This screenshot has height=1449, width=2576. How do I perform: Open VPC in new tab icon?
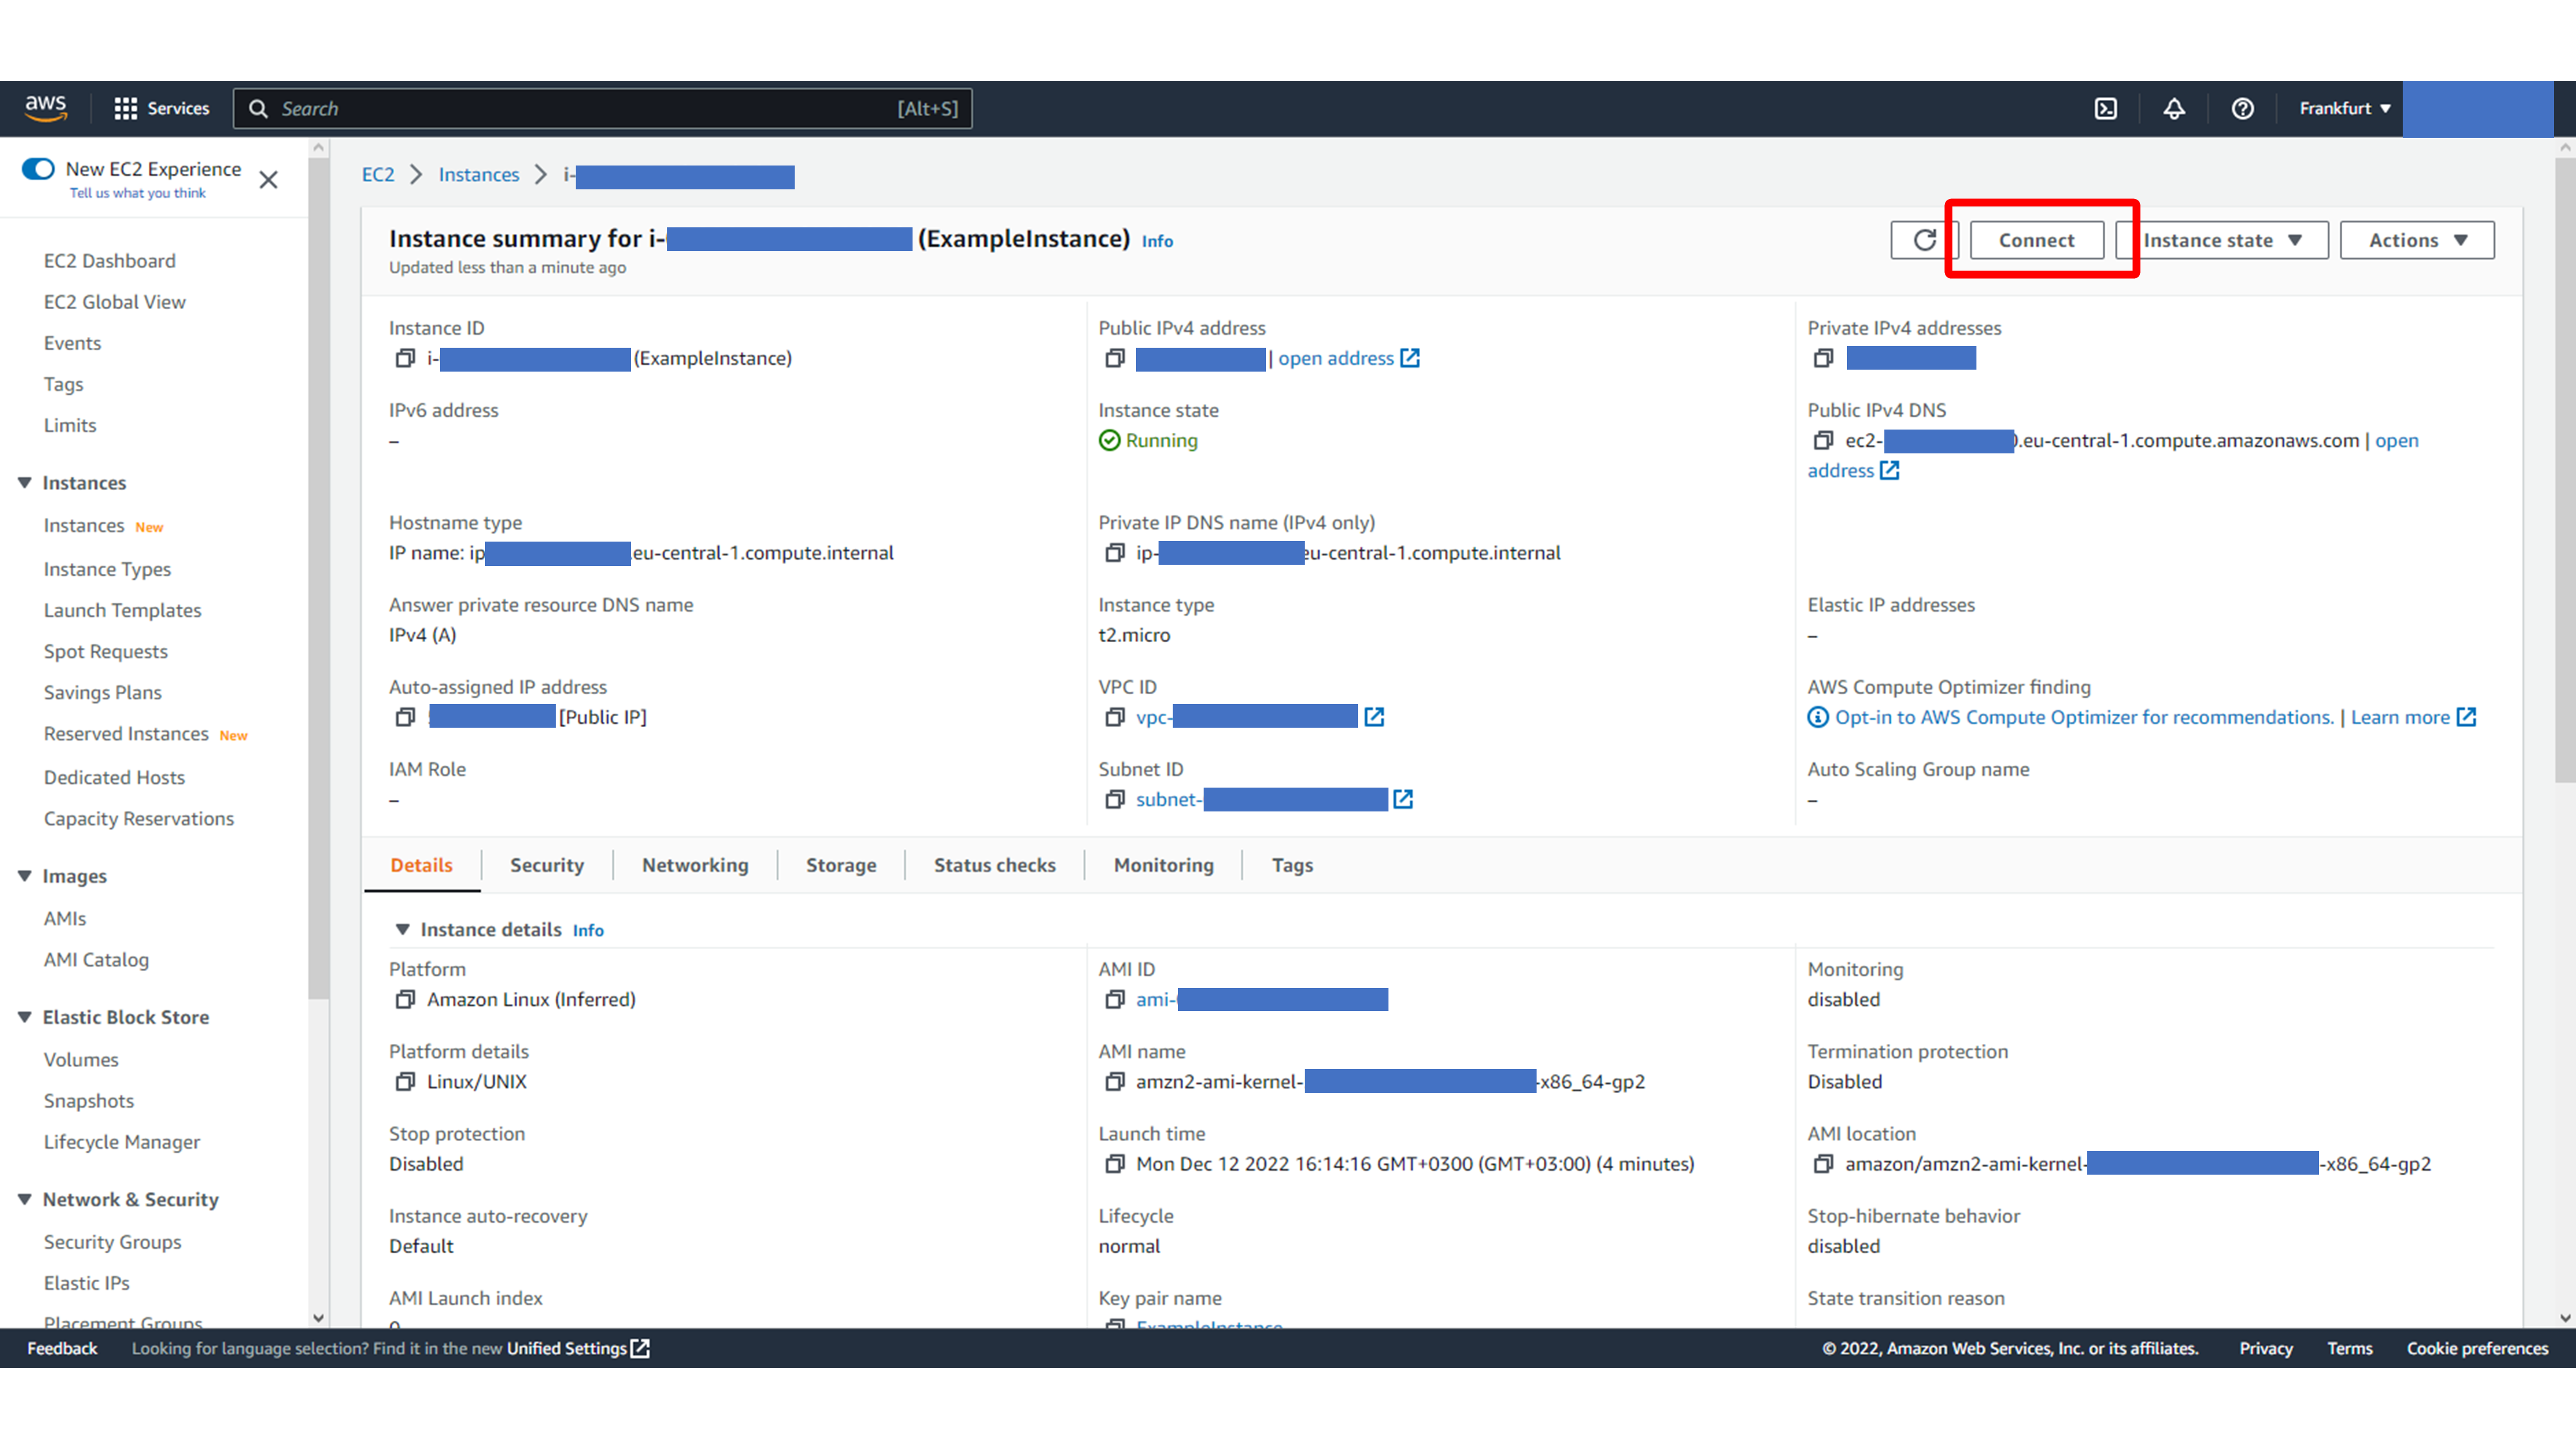(x=1375, y=717)
